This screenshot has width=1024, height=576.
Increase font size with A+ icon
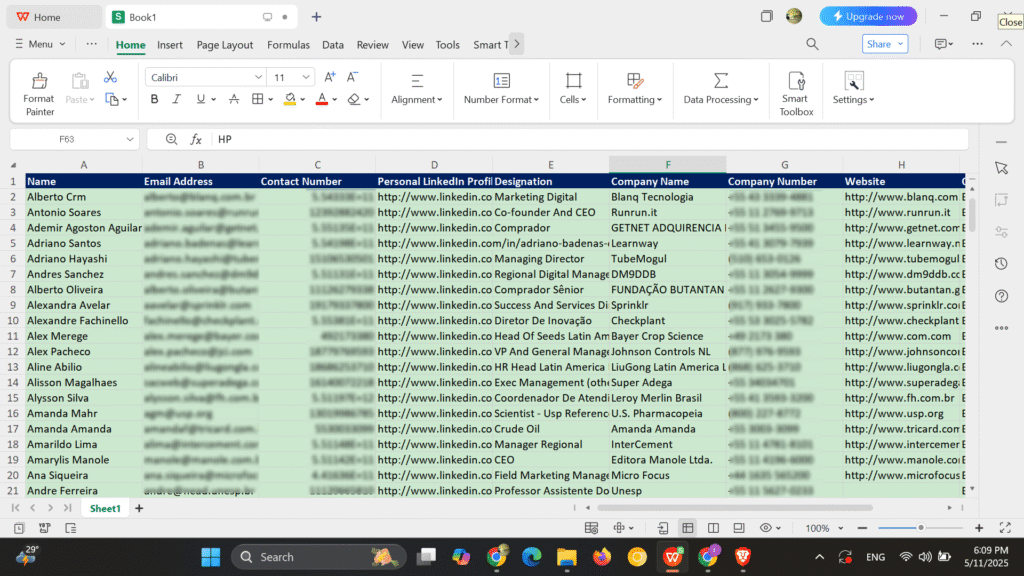coord(330,77)
